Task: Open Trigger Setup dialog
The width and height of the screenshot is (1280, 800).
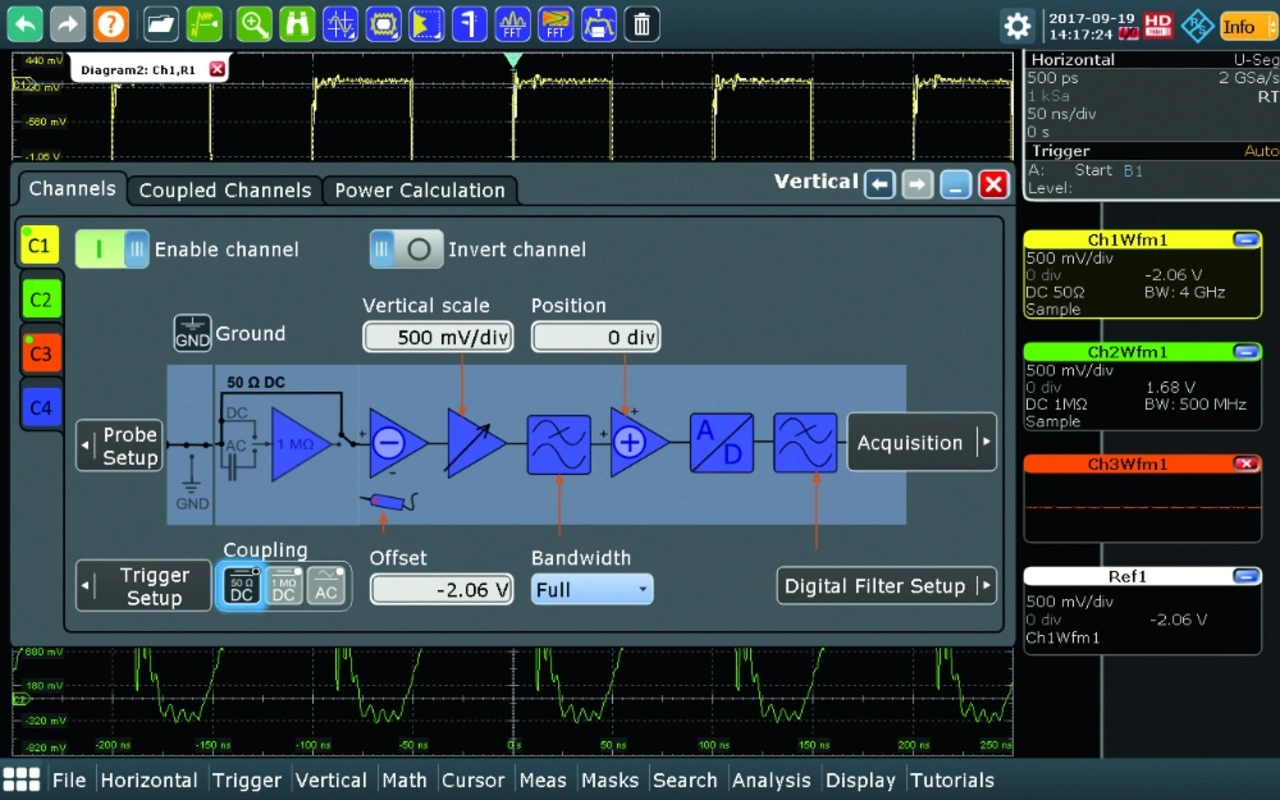Action: (x=144, y=586)
